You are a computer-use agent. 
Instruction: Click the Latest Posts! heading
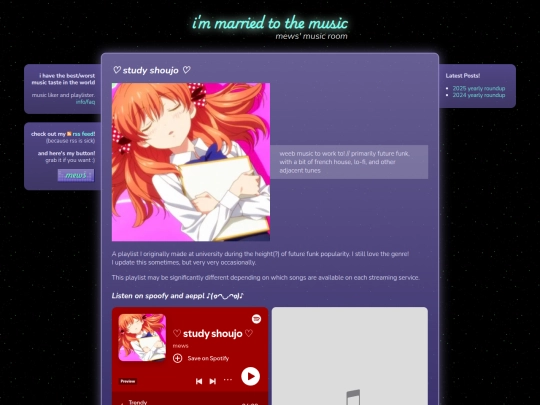tap(463, 76)
